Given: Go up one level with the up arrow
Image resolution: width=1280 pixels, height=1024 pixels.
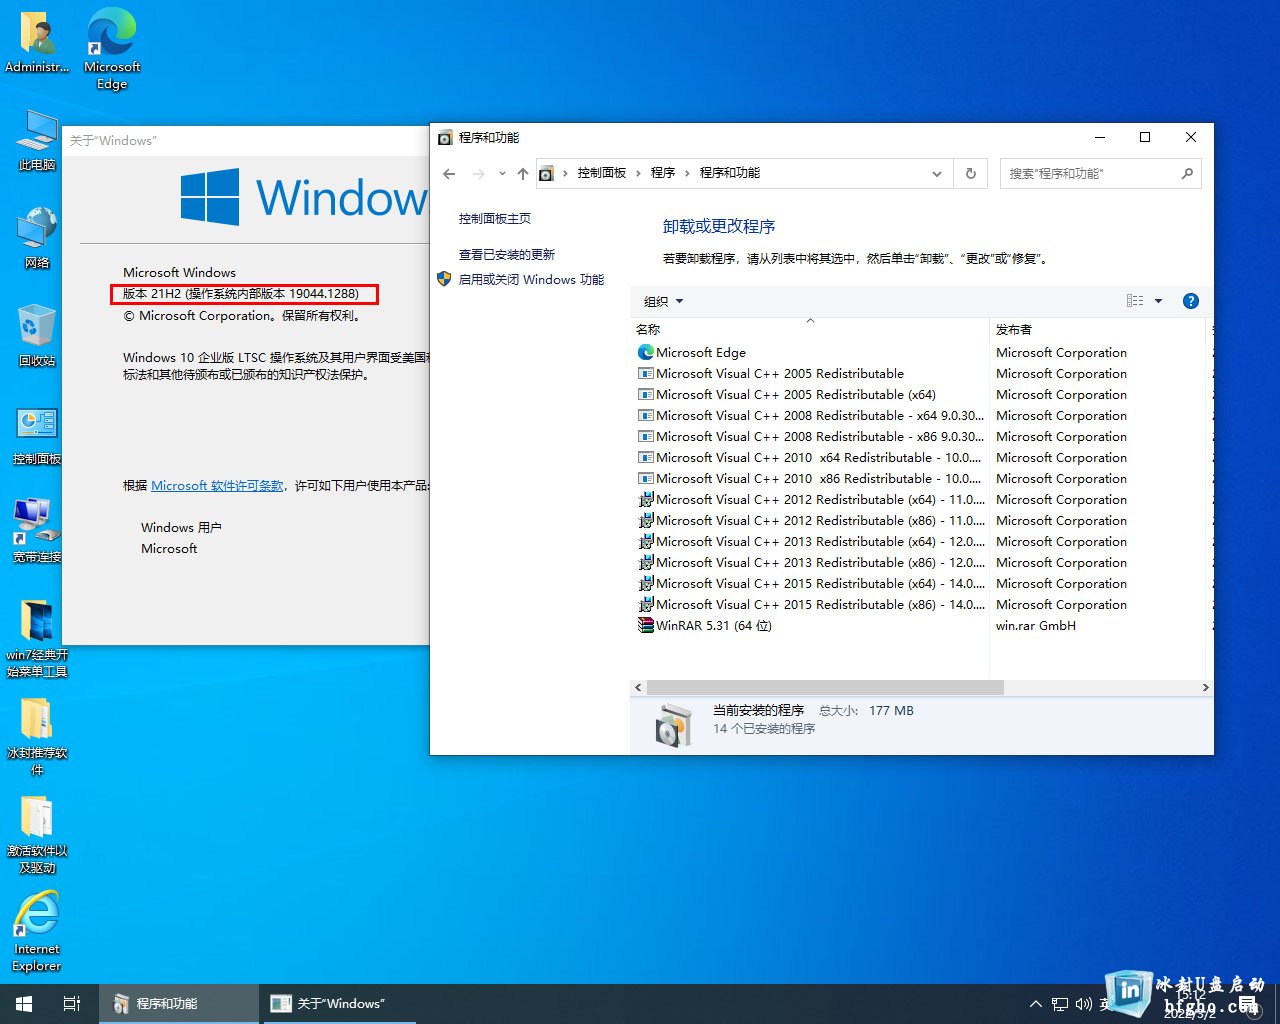Looking at the screenshot, I should tap(522, 173).
